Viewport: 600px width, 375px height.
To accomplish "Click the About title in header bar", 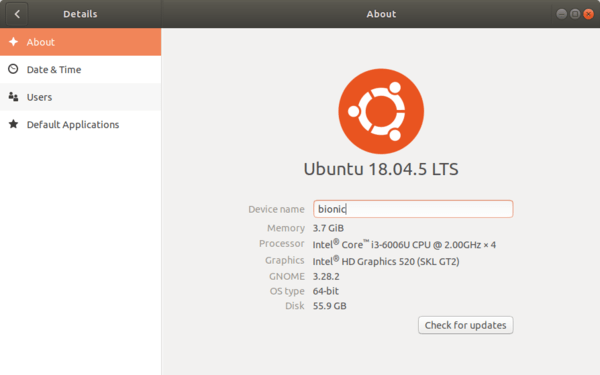I will point(381,14).
